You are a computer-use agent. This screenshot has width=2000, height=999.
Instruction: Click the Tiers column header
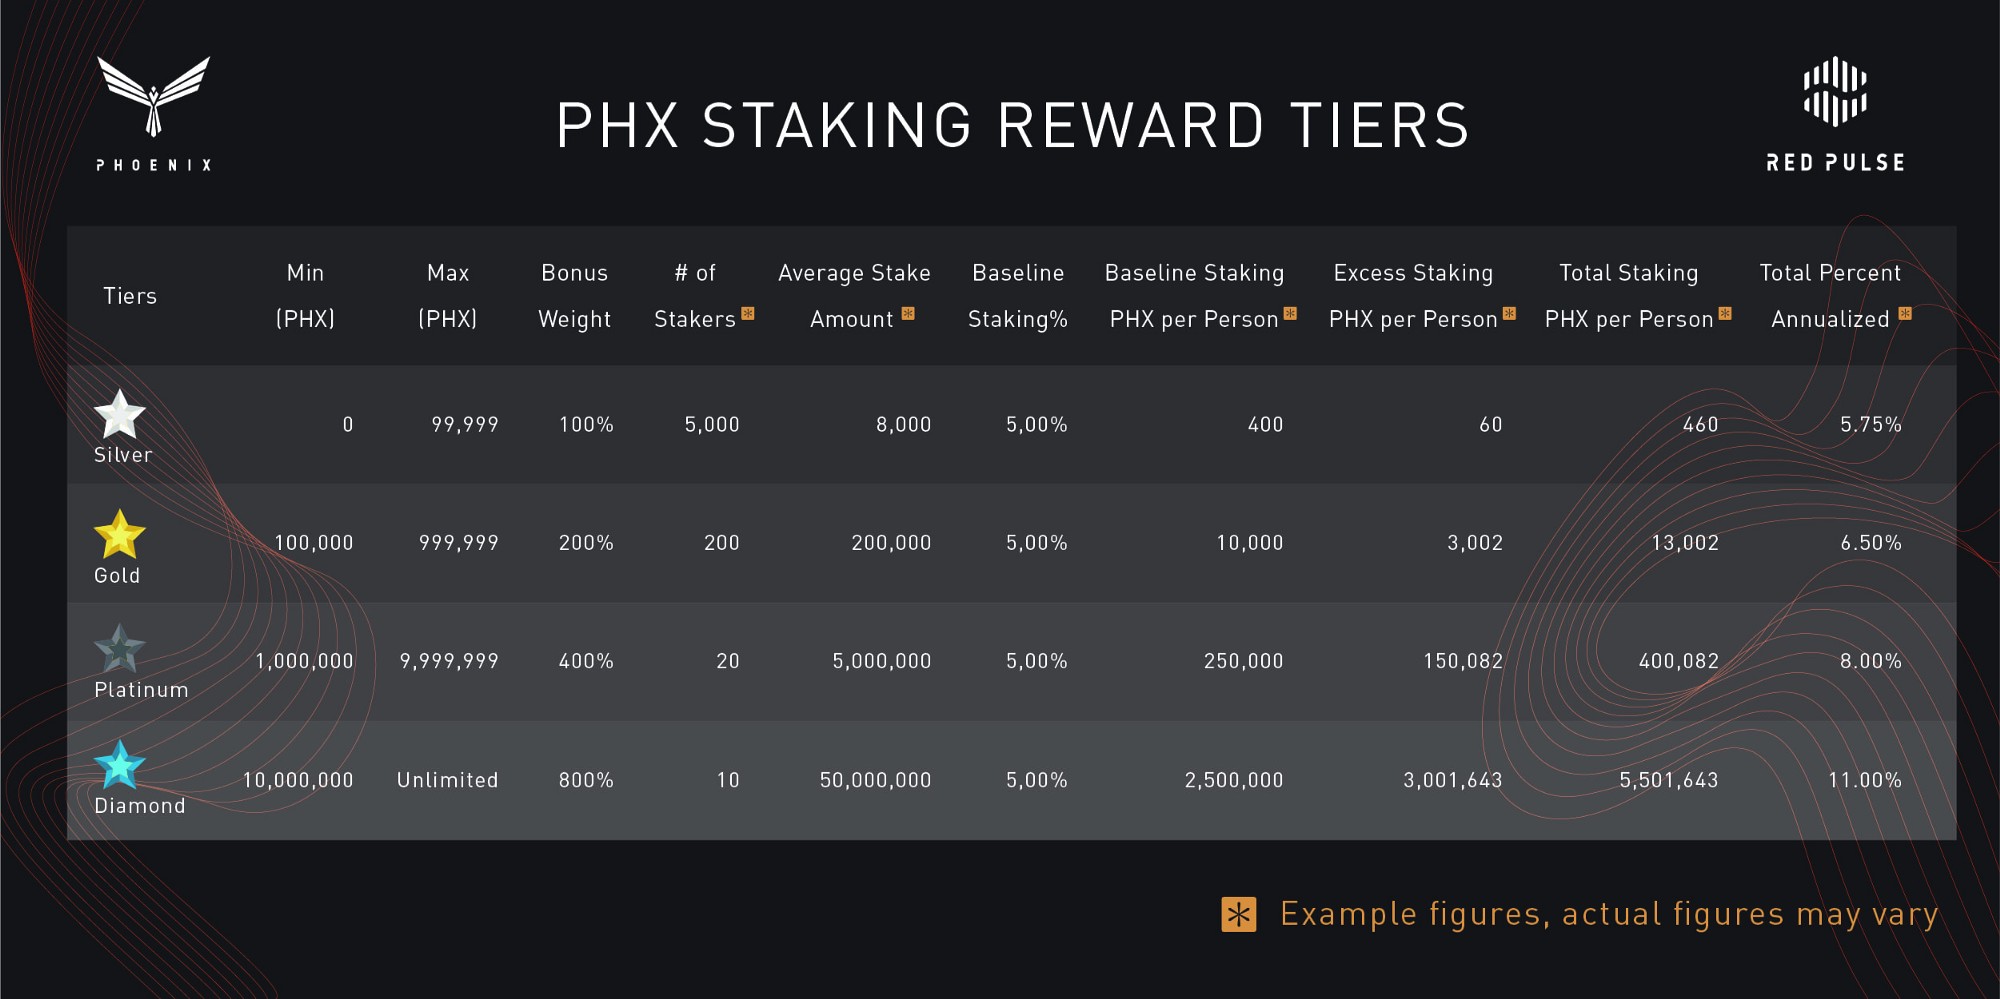click(x=130, y=296)
